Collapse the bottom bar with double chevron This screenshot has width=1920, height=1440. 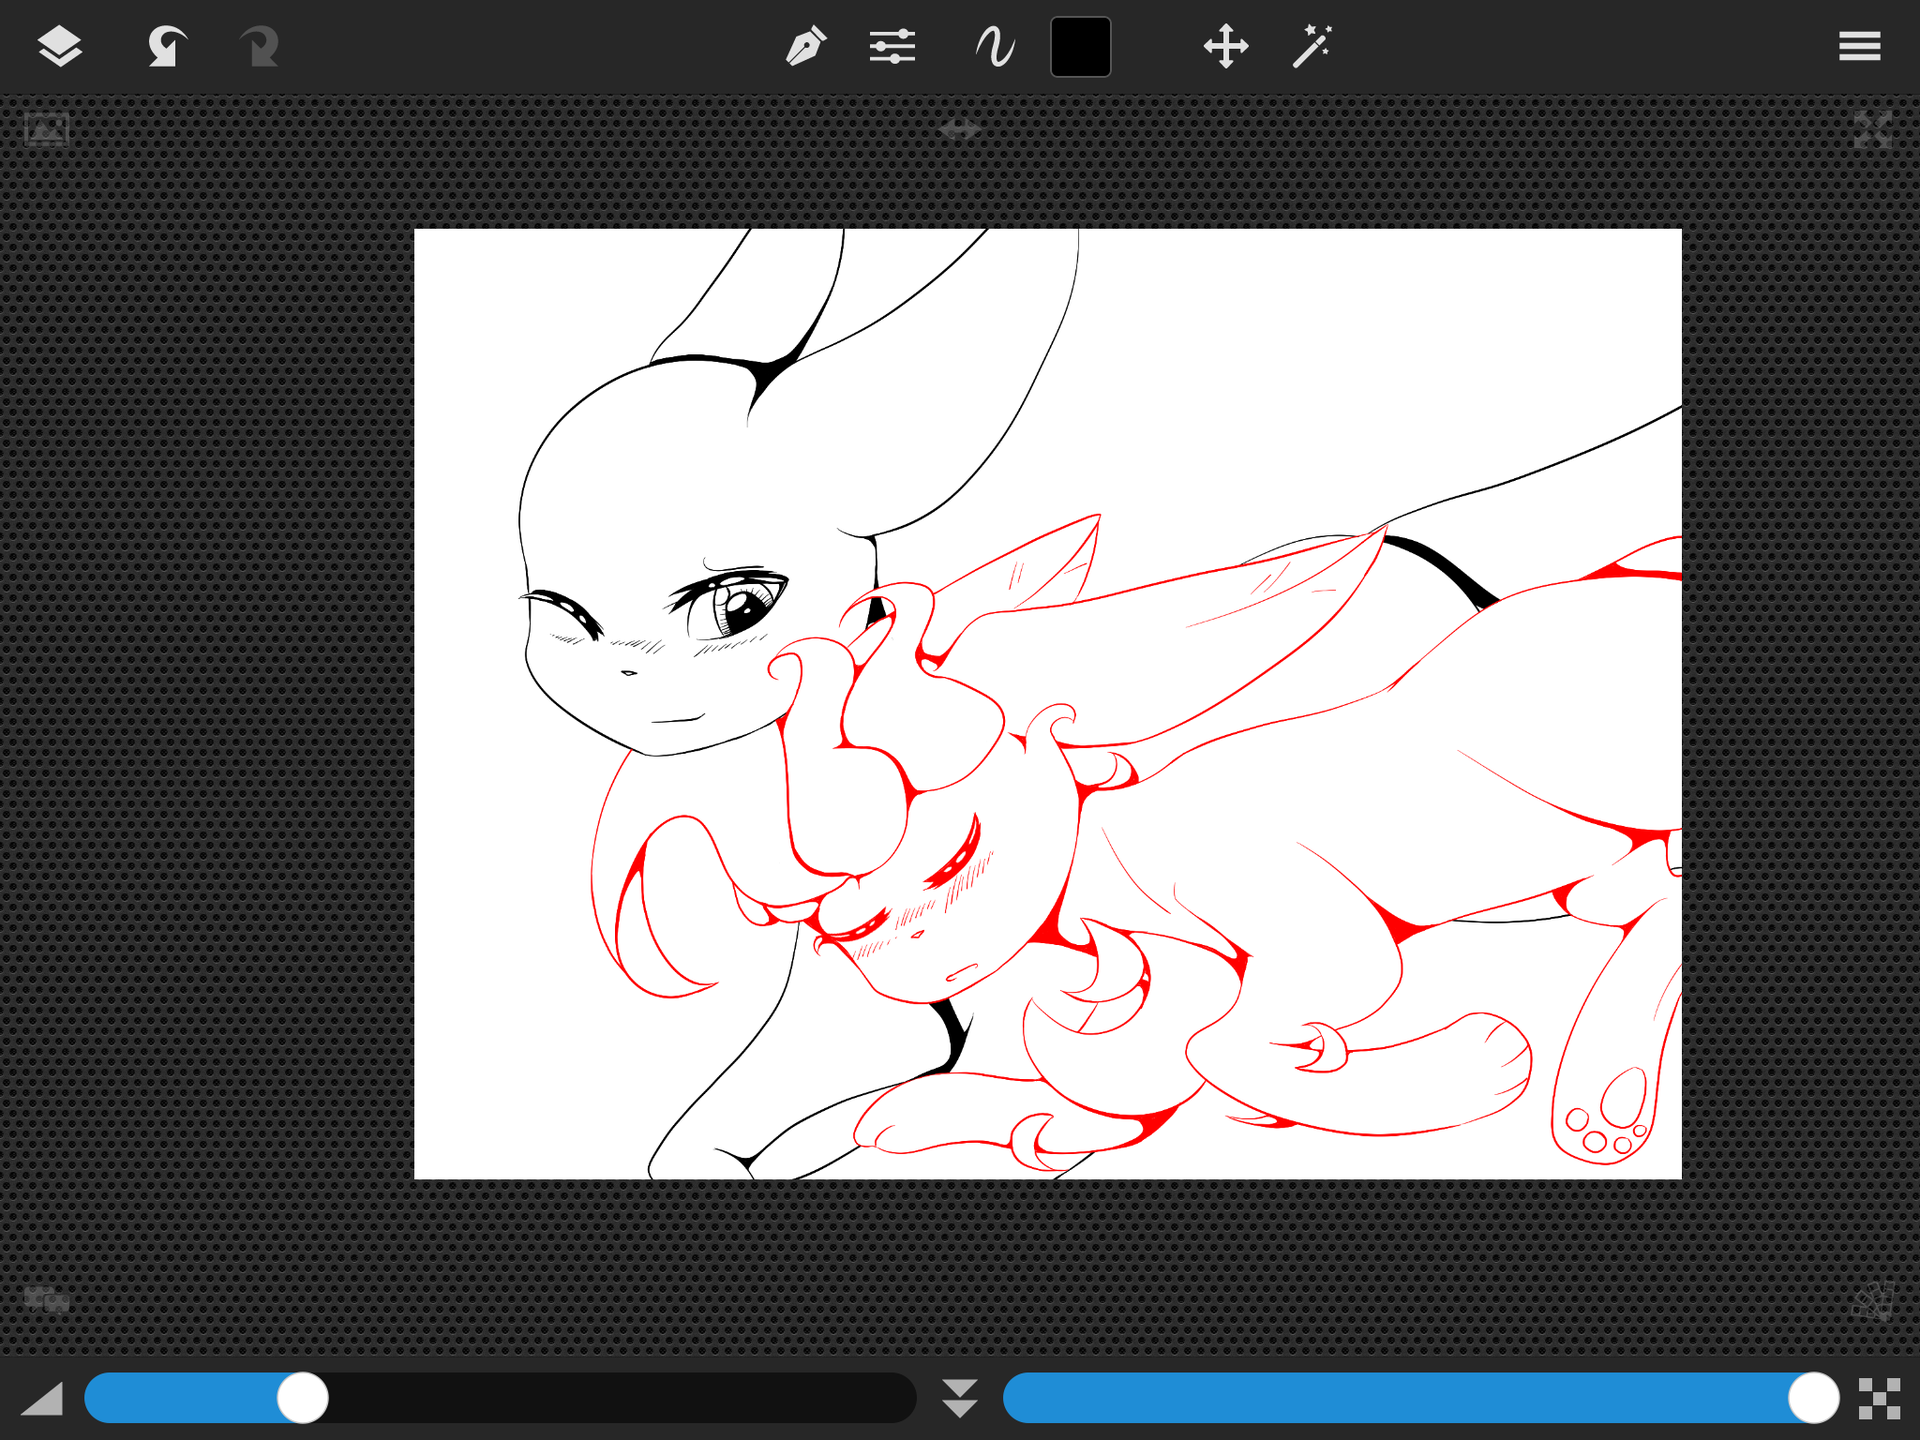(x=960, y=1398)
